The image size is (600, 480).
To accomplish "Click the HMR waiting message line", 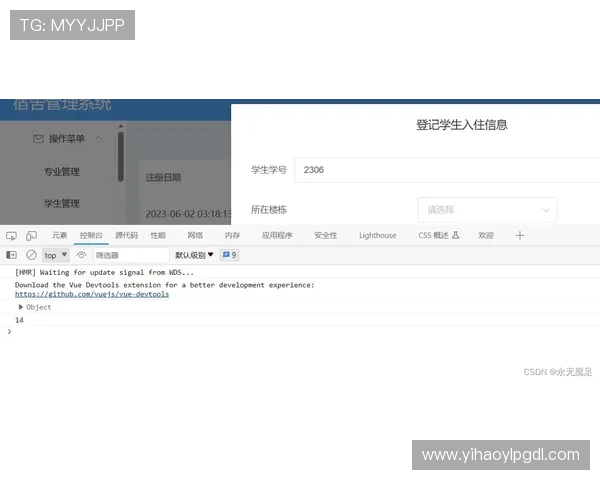I will tap(104, 272).
